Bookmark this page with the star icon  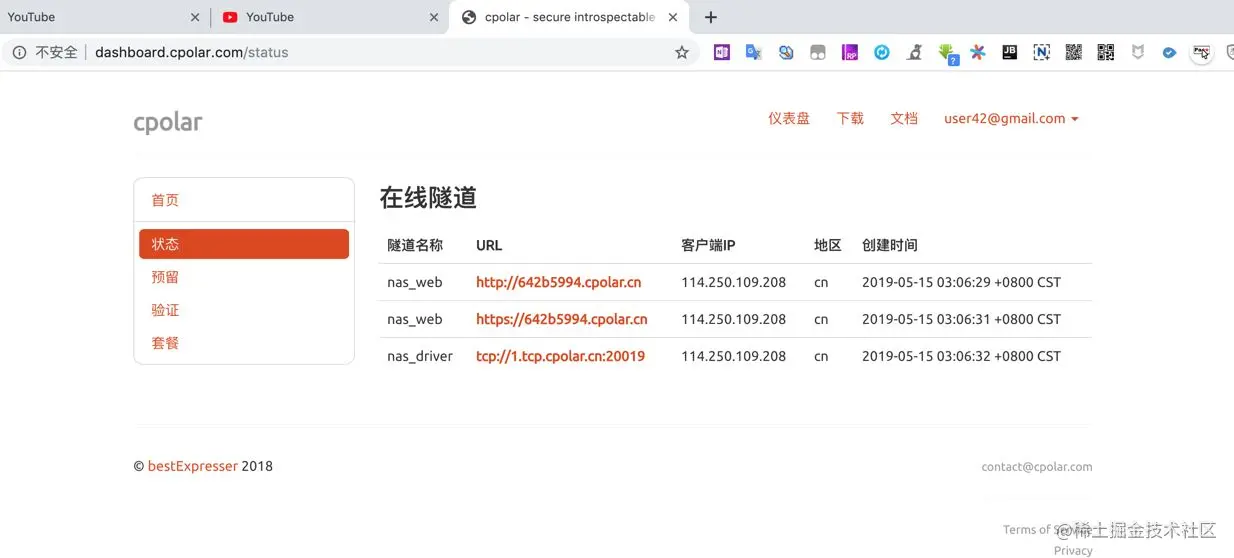(x=682, y=52)
